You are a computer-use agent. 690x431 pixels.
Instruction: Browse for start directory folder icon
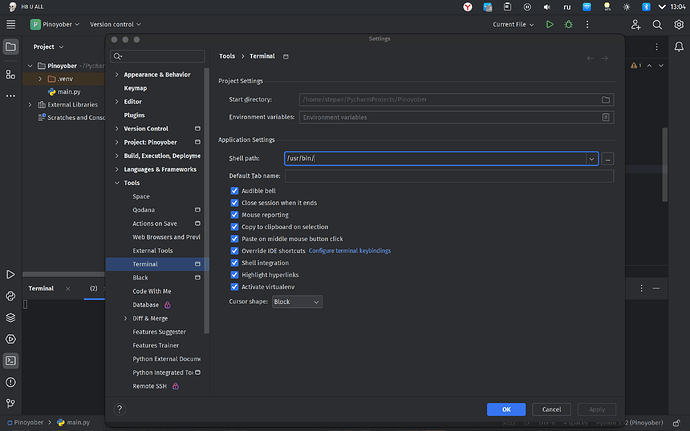606,99
